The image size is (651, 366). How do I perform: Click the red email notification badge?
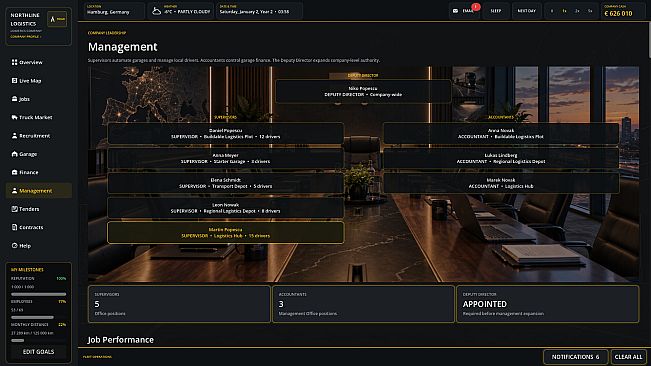pyautogui.click(x=476, y=7)
